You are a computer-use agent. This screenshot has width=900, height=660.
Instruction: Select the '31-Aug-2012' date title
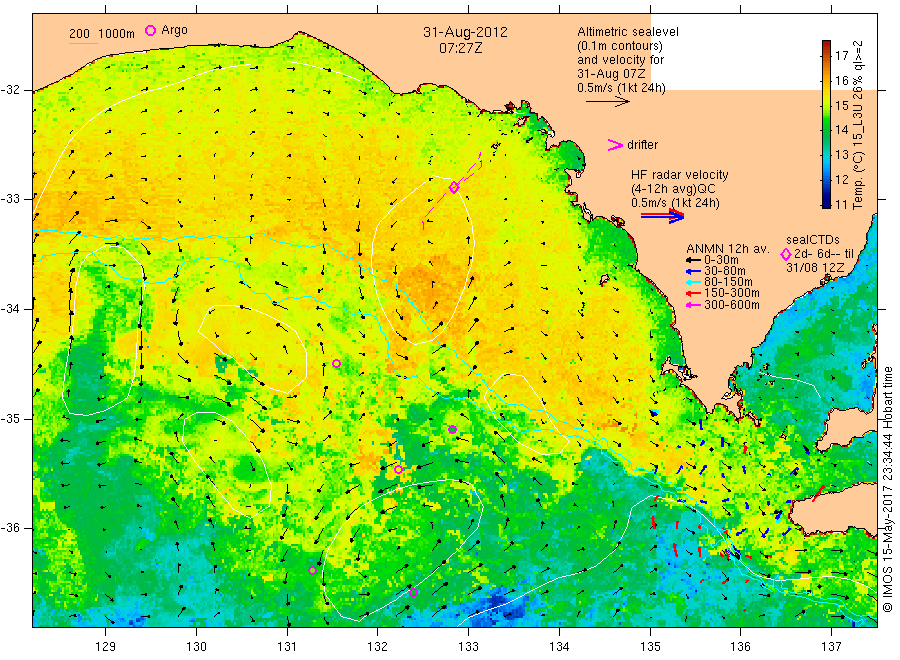[465, 32]
